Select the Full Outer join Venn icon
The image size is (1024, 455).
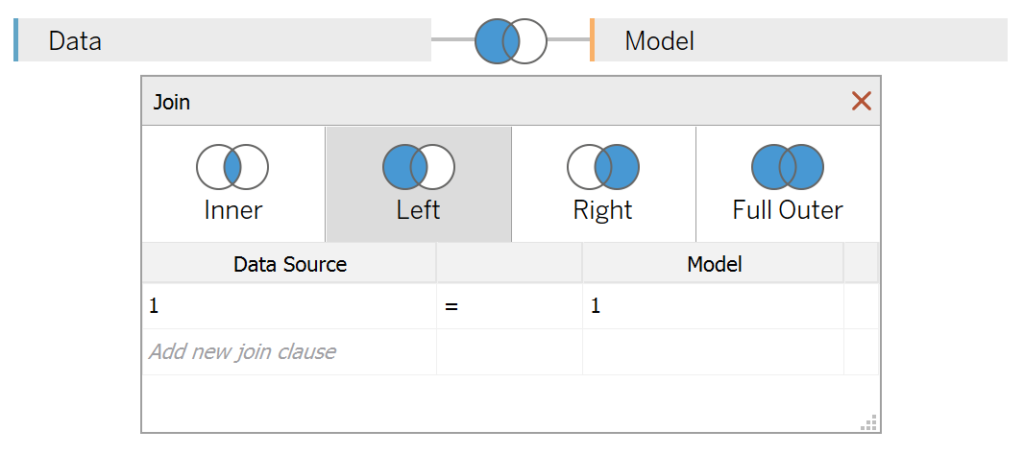tap(788, 168)
